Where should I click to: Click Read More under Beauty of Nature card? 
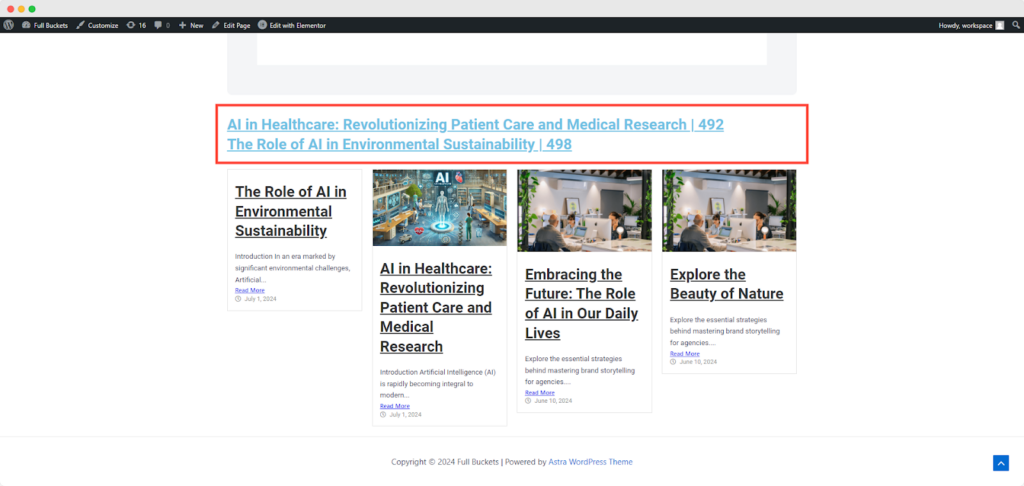tap(685, 353)
